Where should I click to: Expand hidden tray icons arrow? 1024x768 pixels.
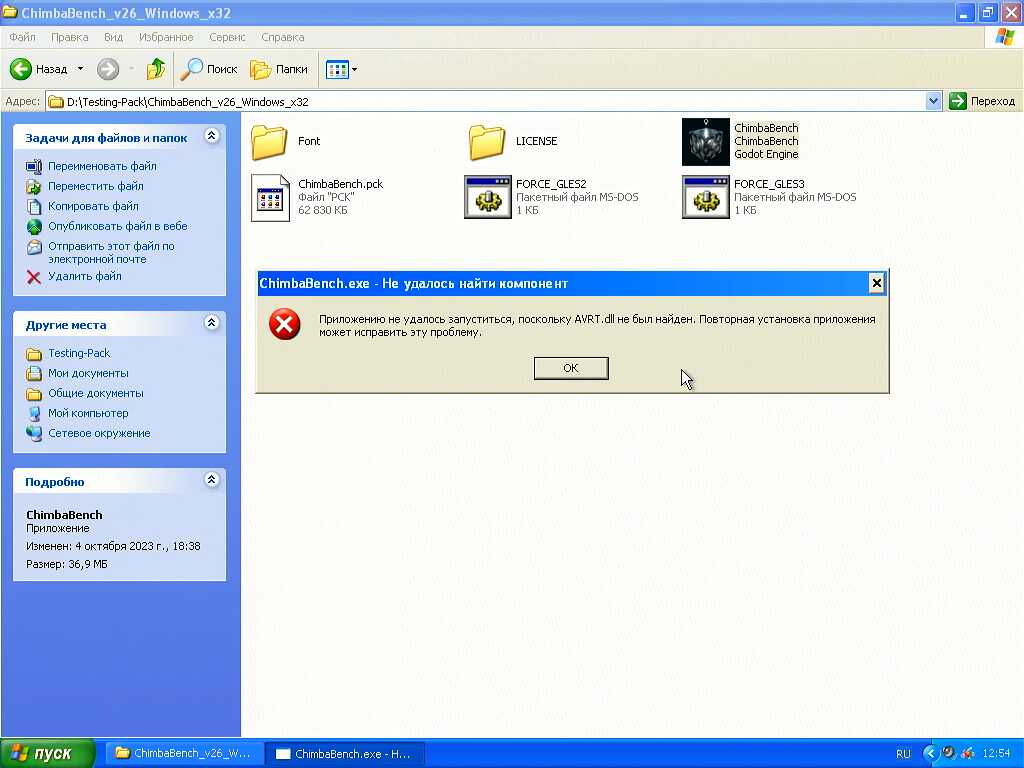click(x=930, y=754)
